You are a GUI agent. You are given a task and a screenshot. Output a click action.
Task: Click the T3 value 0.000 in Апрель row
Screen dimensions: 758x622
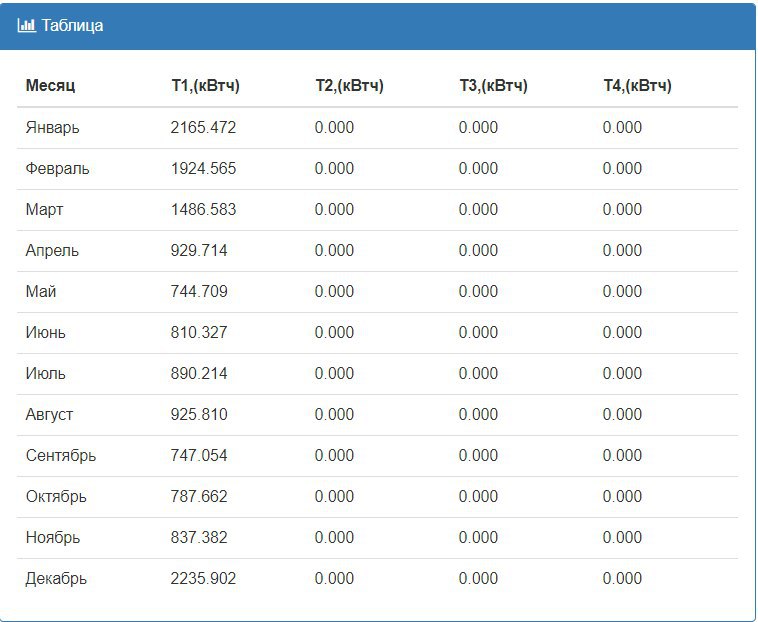point(478,251)
